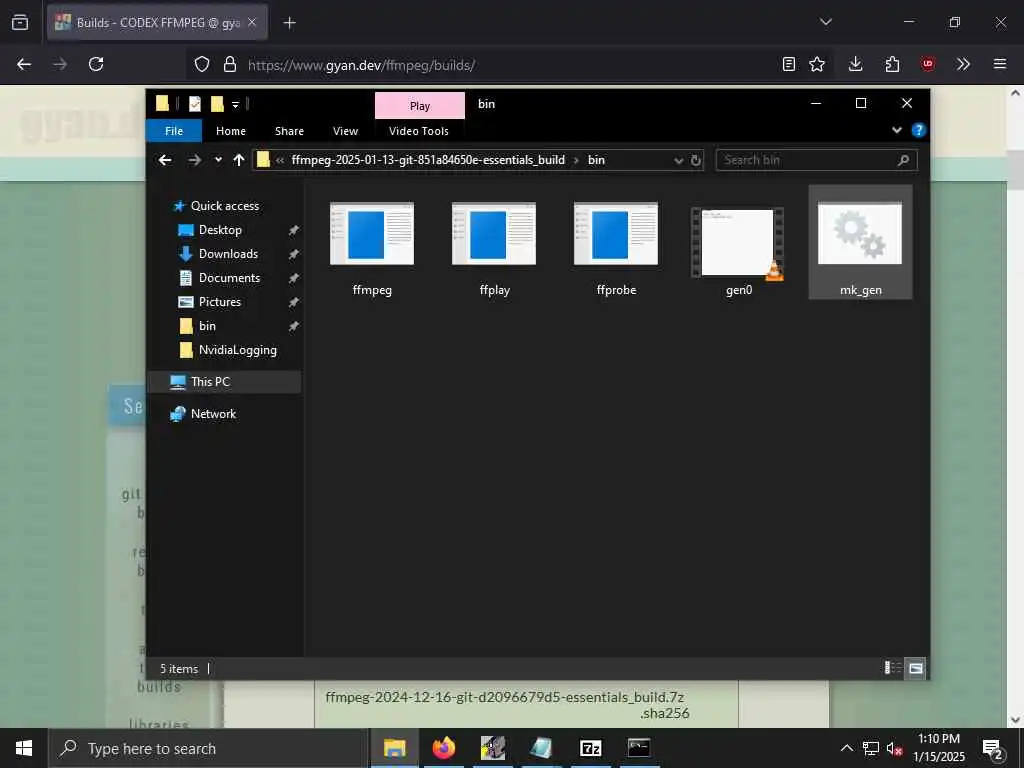The width and height of the screenshot is (1024, 768).
Task: Close the Builds CODEX FFMPEG tab
Action: click(252, 22)
